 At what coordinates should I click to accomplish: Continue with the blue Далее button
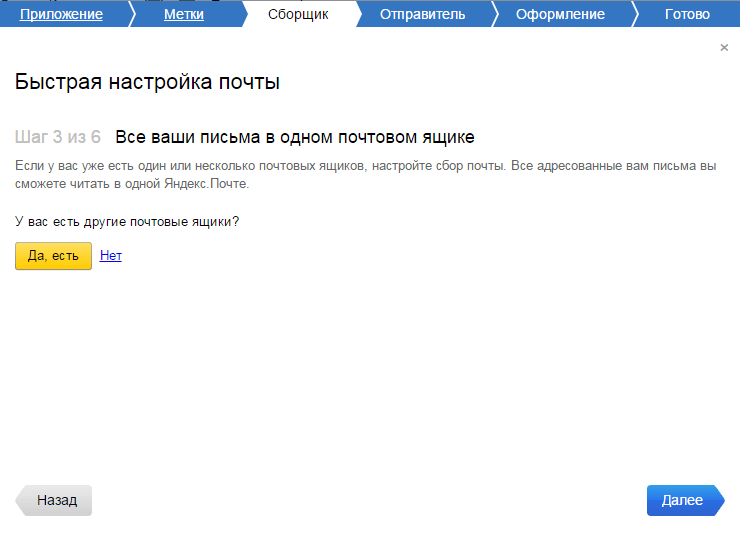(683, 500)
